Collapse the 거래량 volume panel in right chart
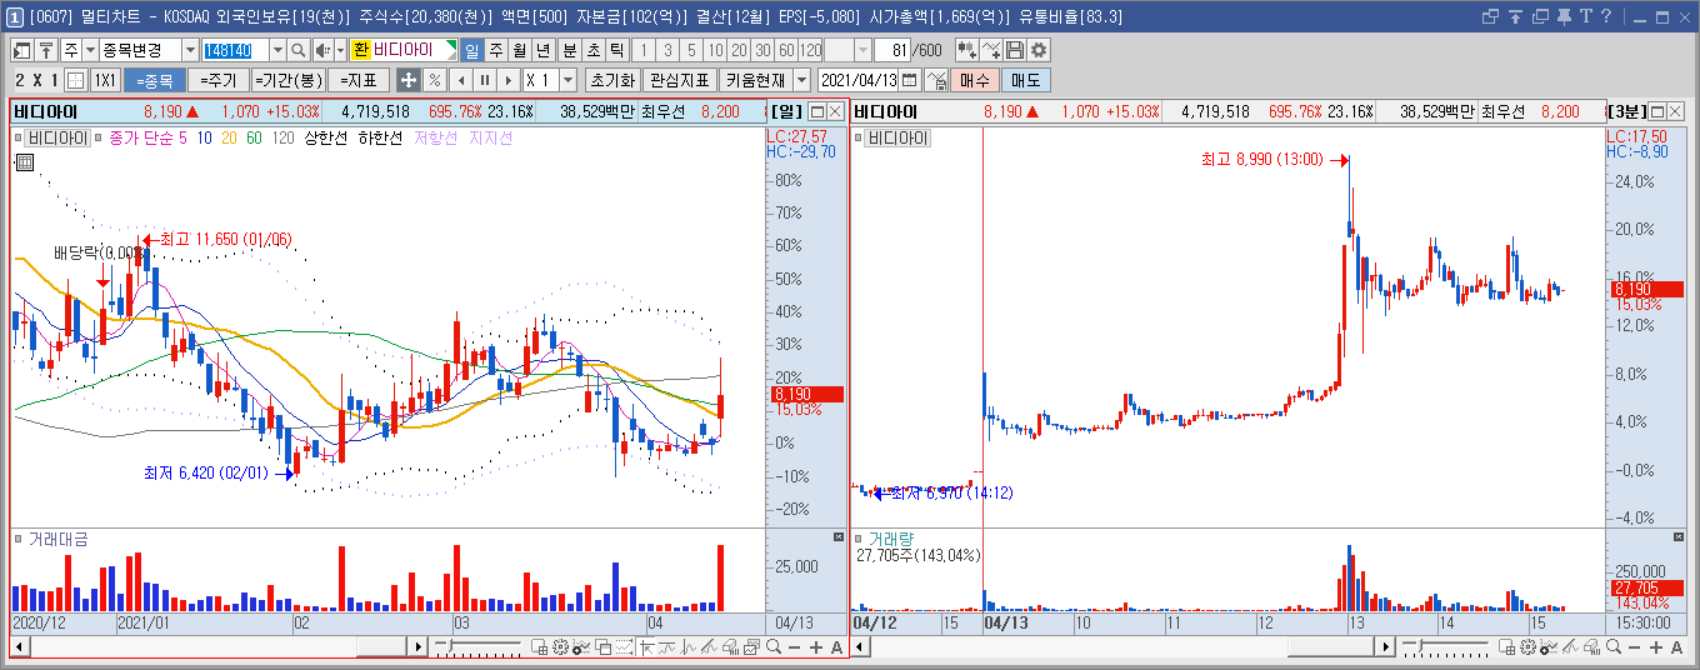Screen dimensions: 1700x670 (1678, 538)
